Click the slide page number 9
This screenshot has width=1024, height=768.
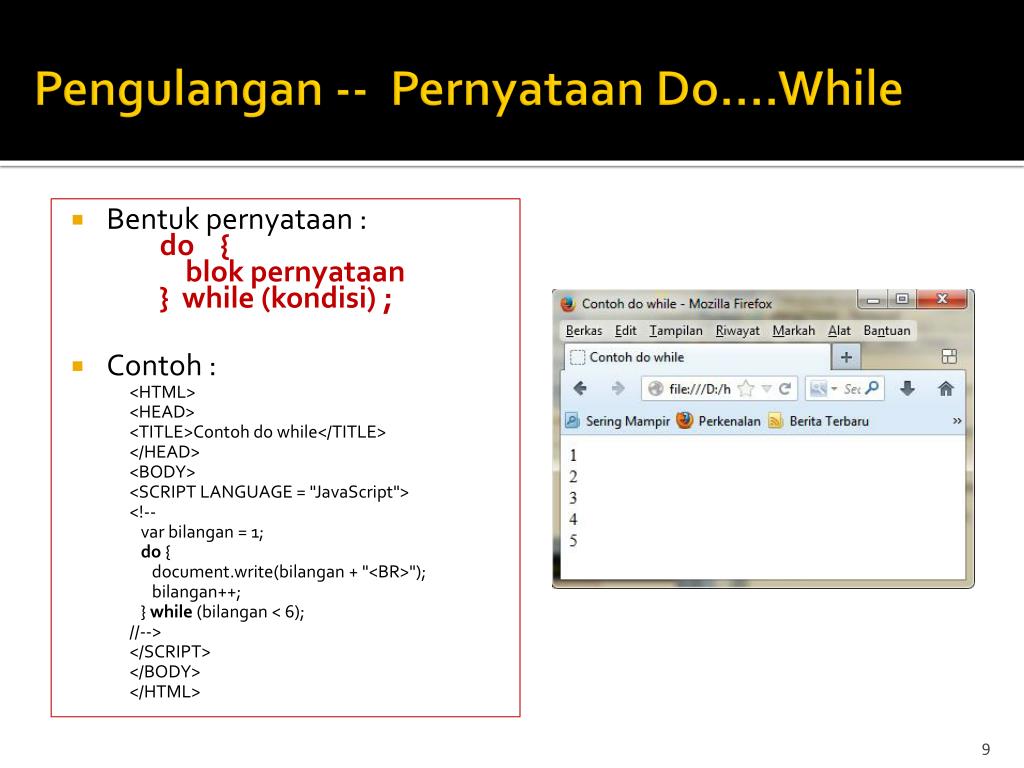pyautogui.click(x=985, y=749)
